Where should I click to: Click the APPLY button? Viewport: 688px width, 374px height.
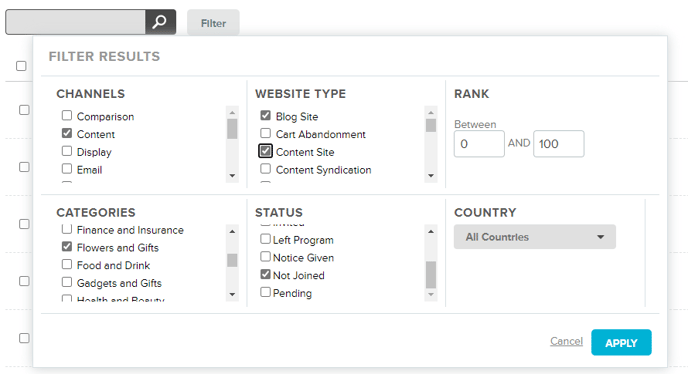[x=621, y=342]
